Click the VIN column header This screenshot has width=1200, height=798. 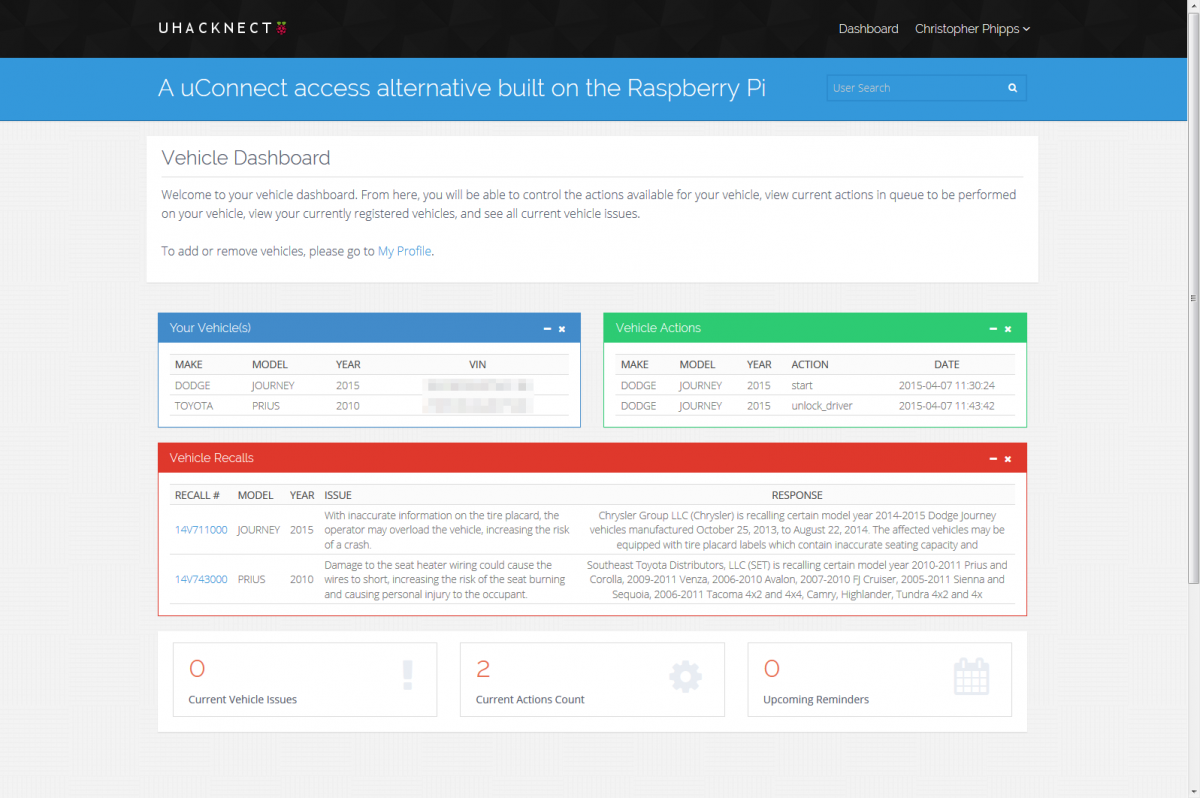click(477, 364)
